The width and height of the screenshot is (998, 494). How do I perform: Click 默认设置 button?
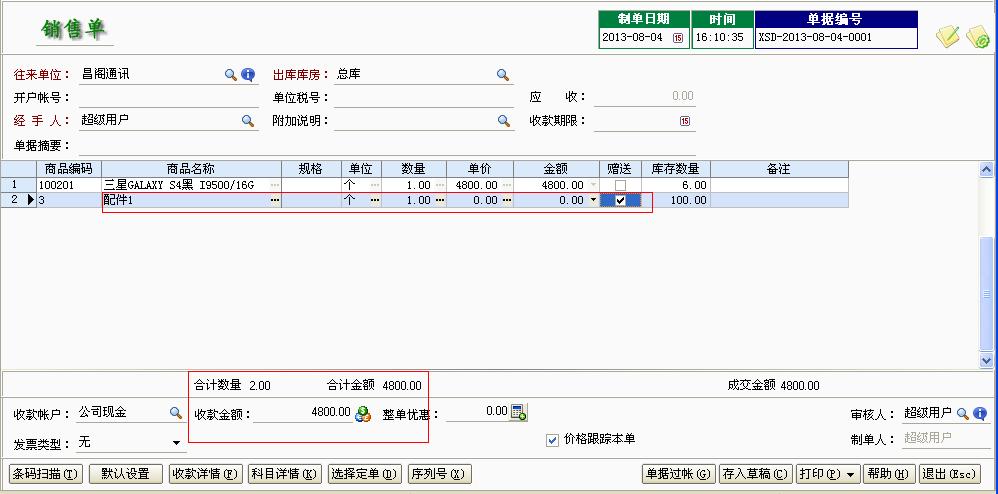tap(126, 474)
